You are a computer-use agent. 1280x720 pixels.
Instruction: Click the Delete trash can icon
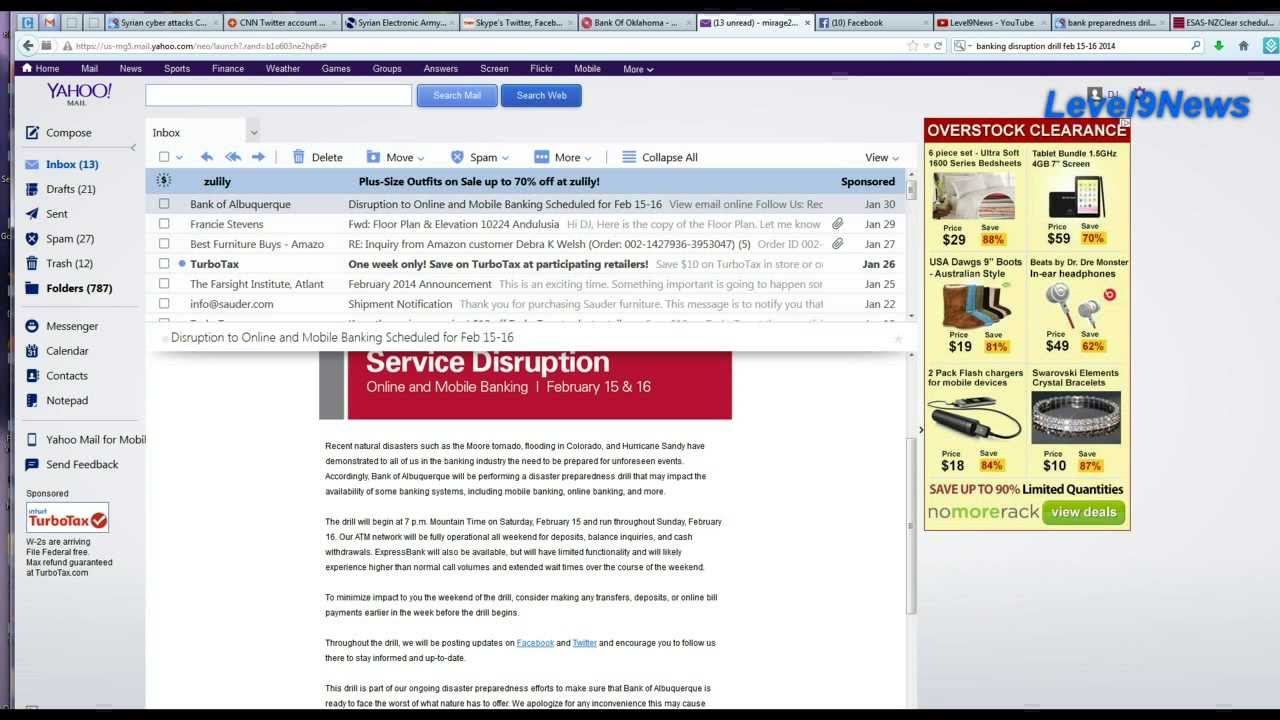coord(298,157)
